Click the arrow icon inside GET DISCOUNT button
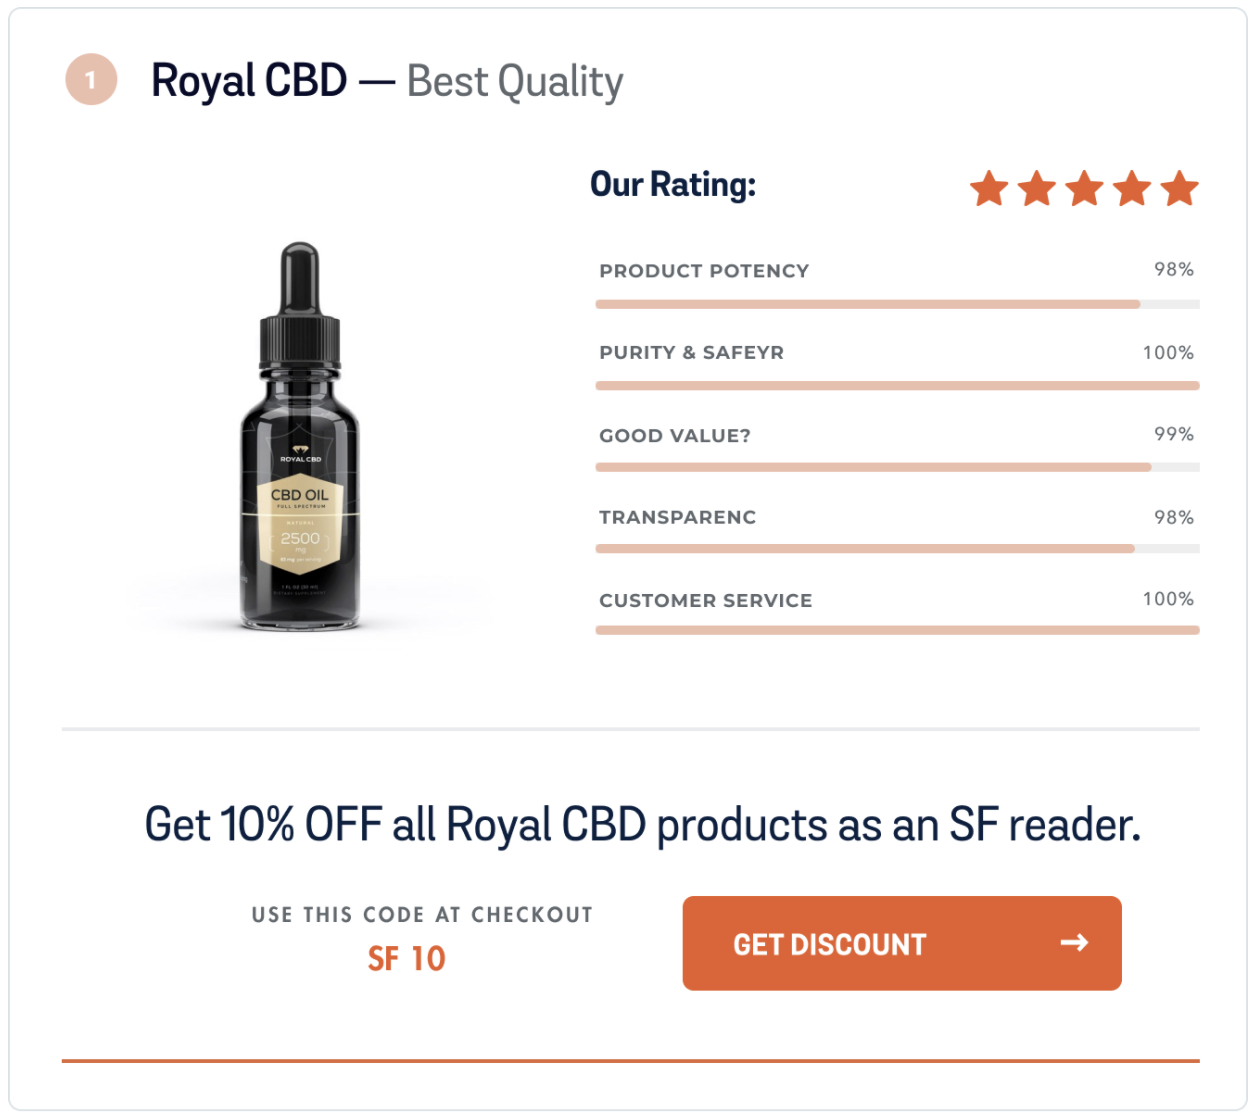The height and width of the screenshot is (1120, 1256). tap(1075, 942)
